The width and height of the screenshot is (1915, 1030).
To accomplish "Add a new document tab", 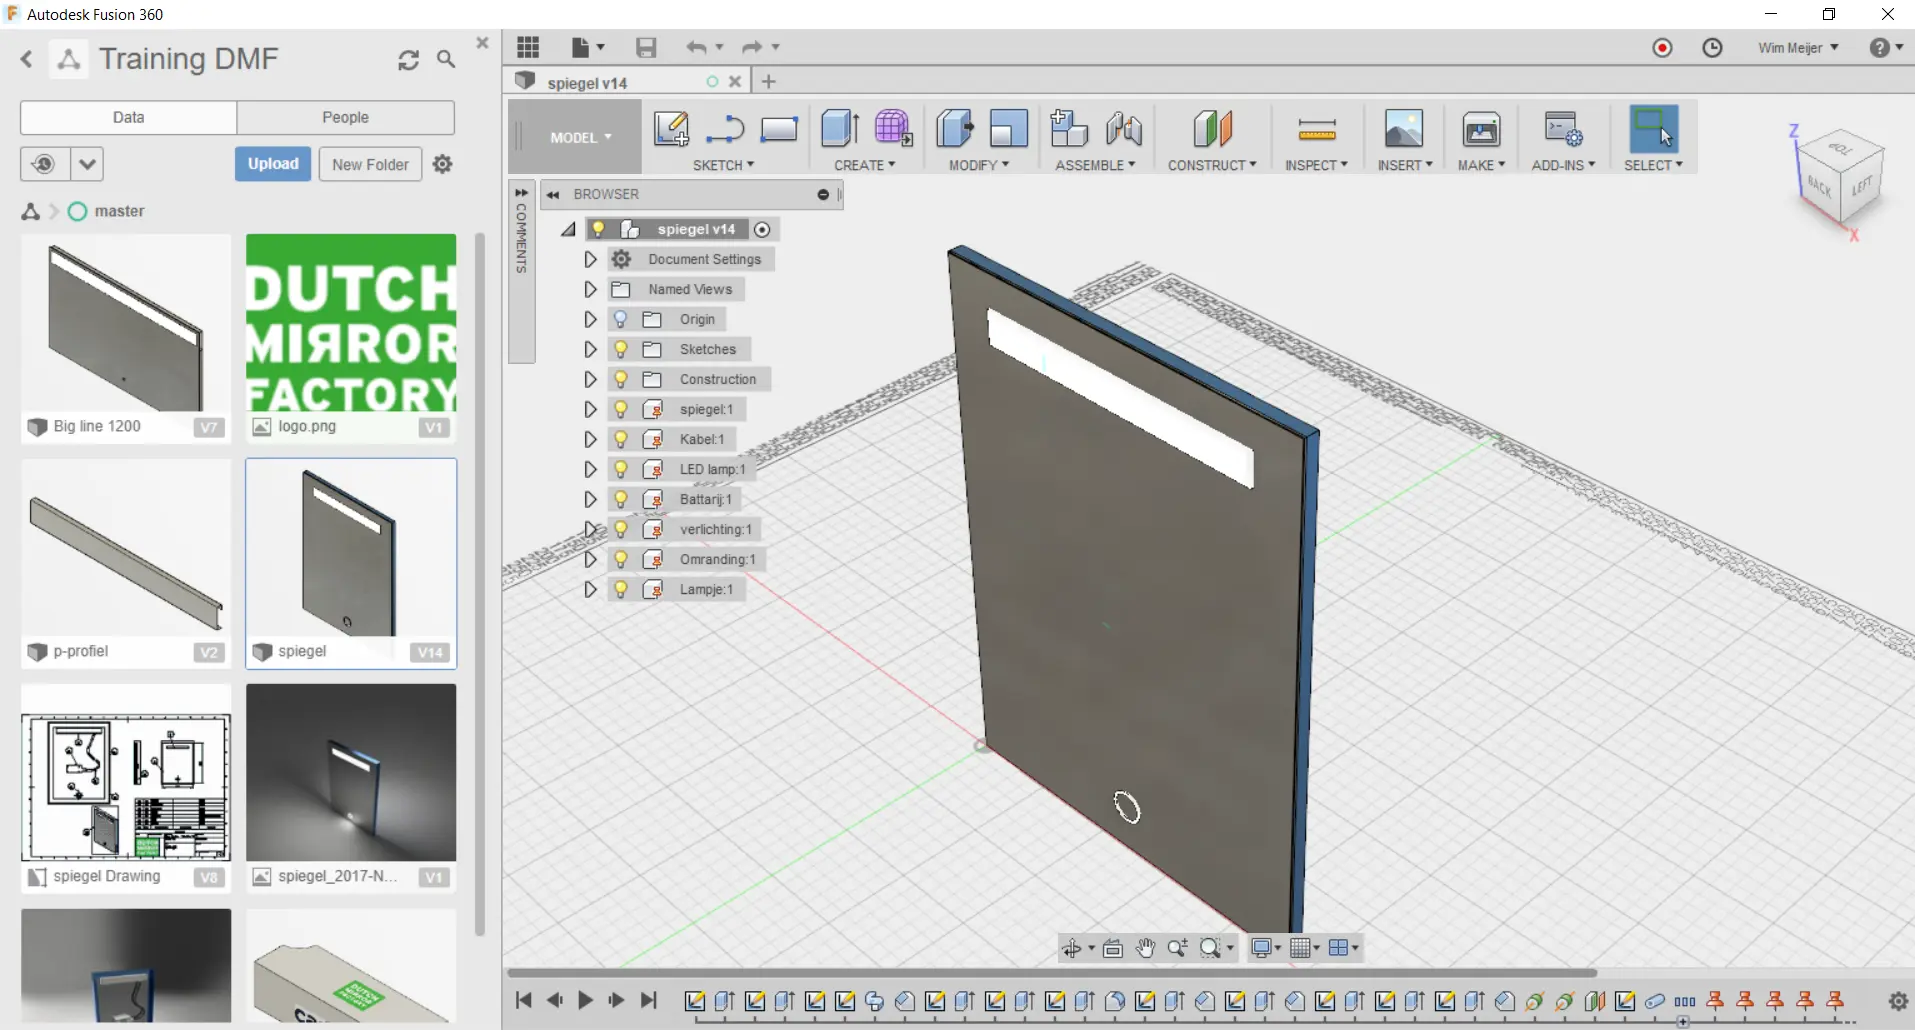I will pos(768,81).
